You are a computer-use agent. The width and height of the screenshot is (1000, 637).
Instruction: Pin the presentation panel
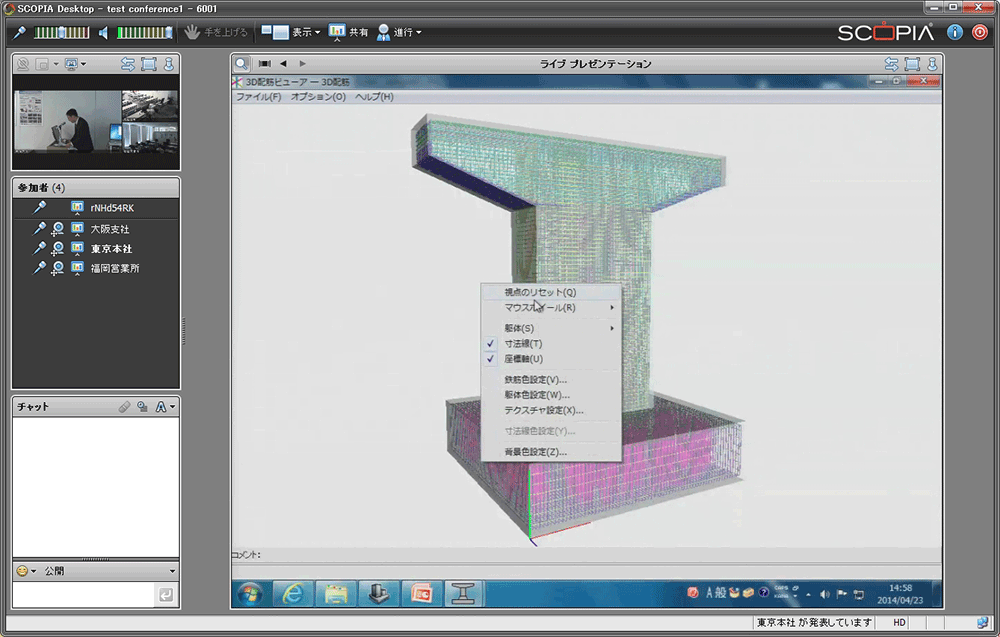click(x=932, y=64)
